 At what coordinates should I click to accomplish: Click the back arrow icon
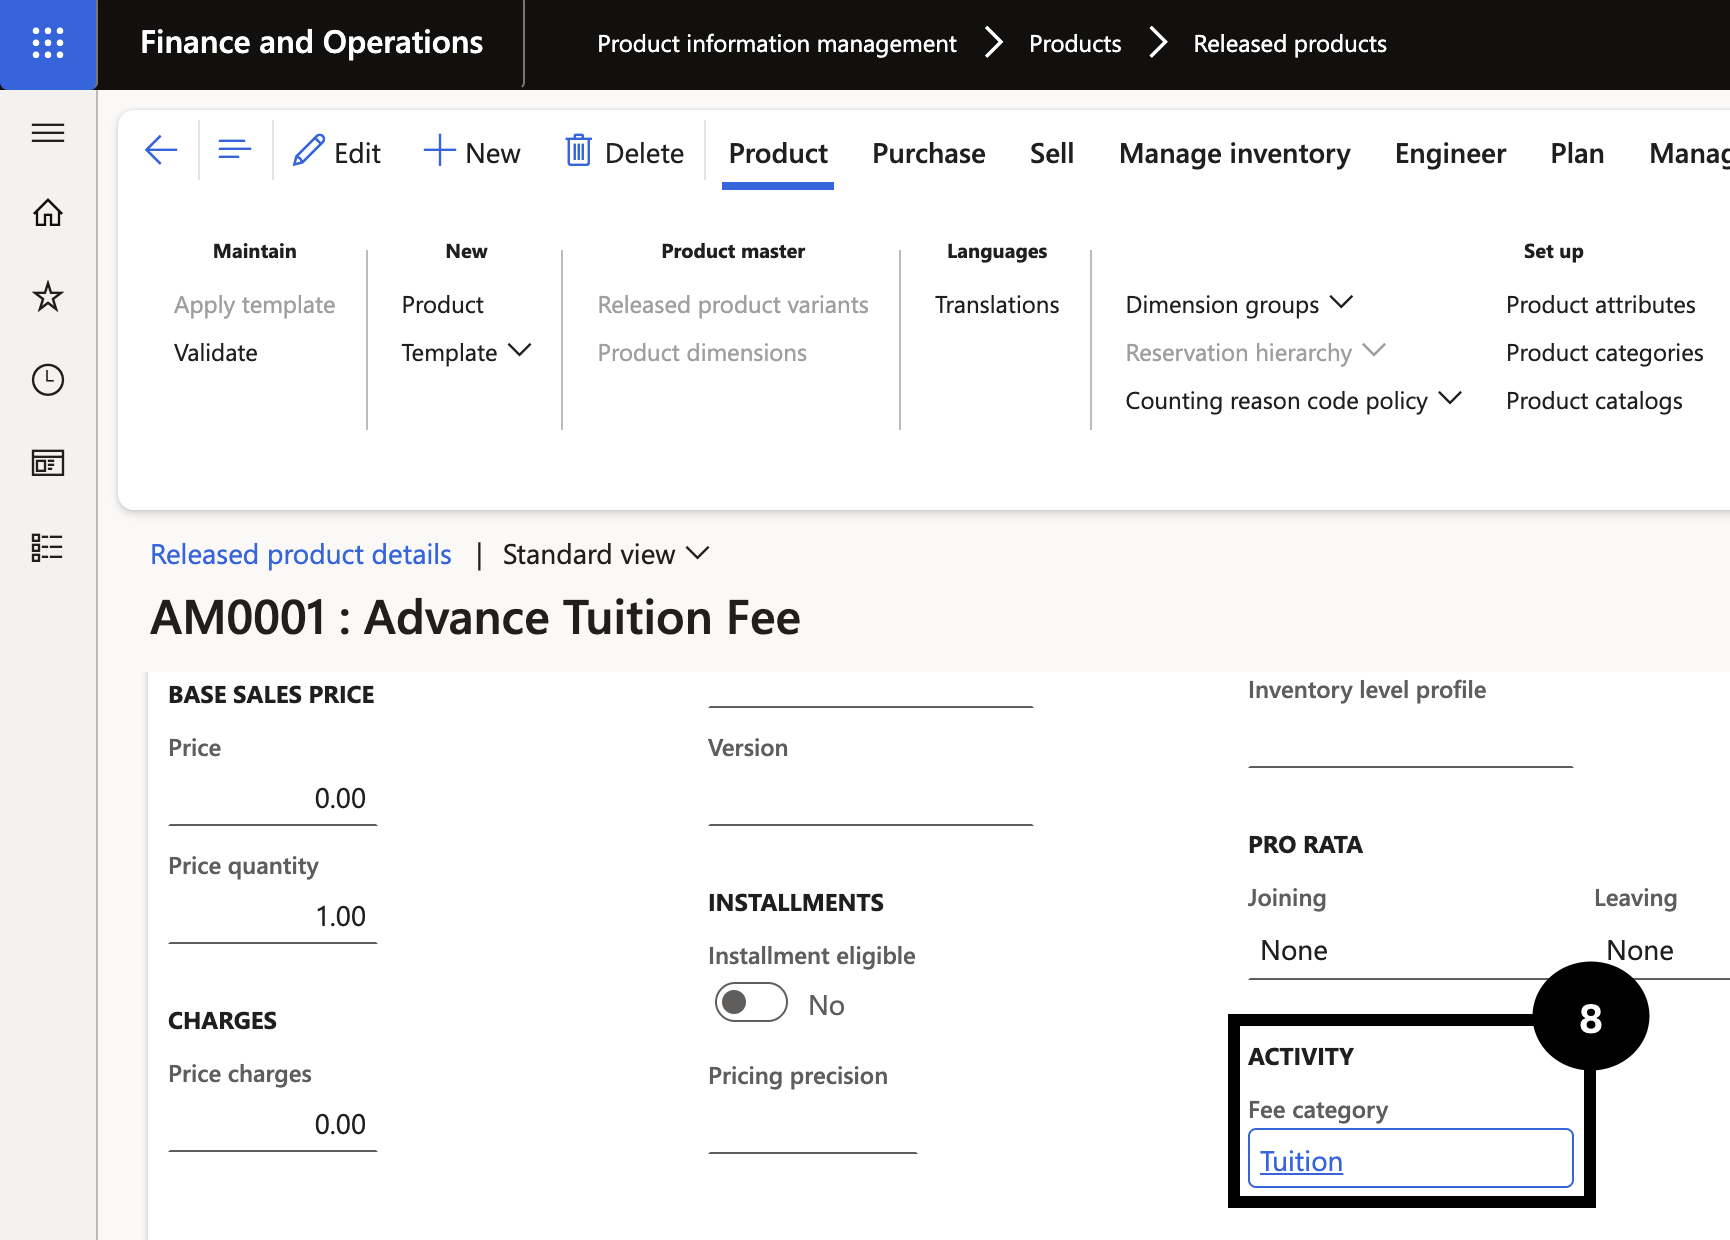(x=161, y=151)
